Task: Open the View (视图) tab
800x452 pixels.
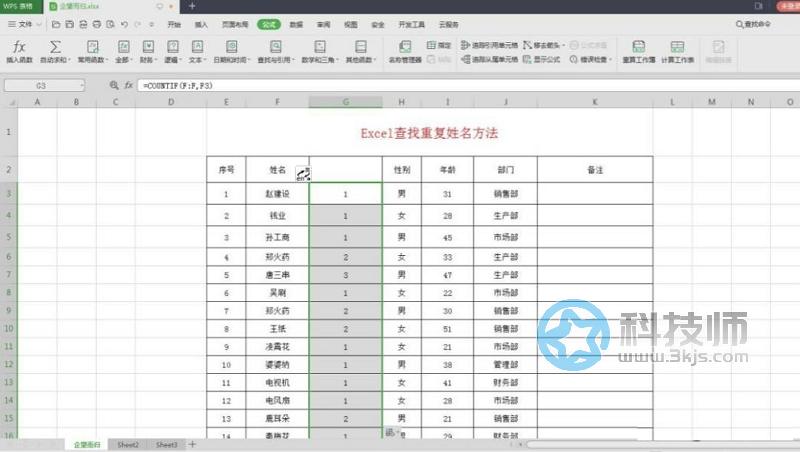Action: tap(351, 24)
